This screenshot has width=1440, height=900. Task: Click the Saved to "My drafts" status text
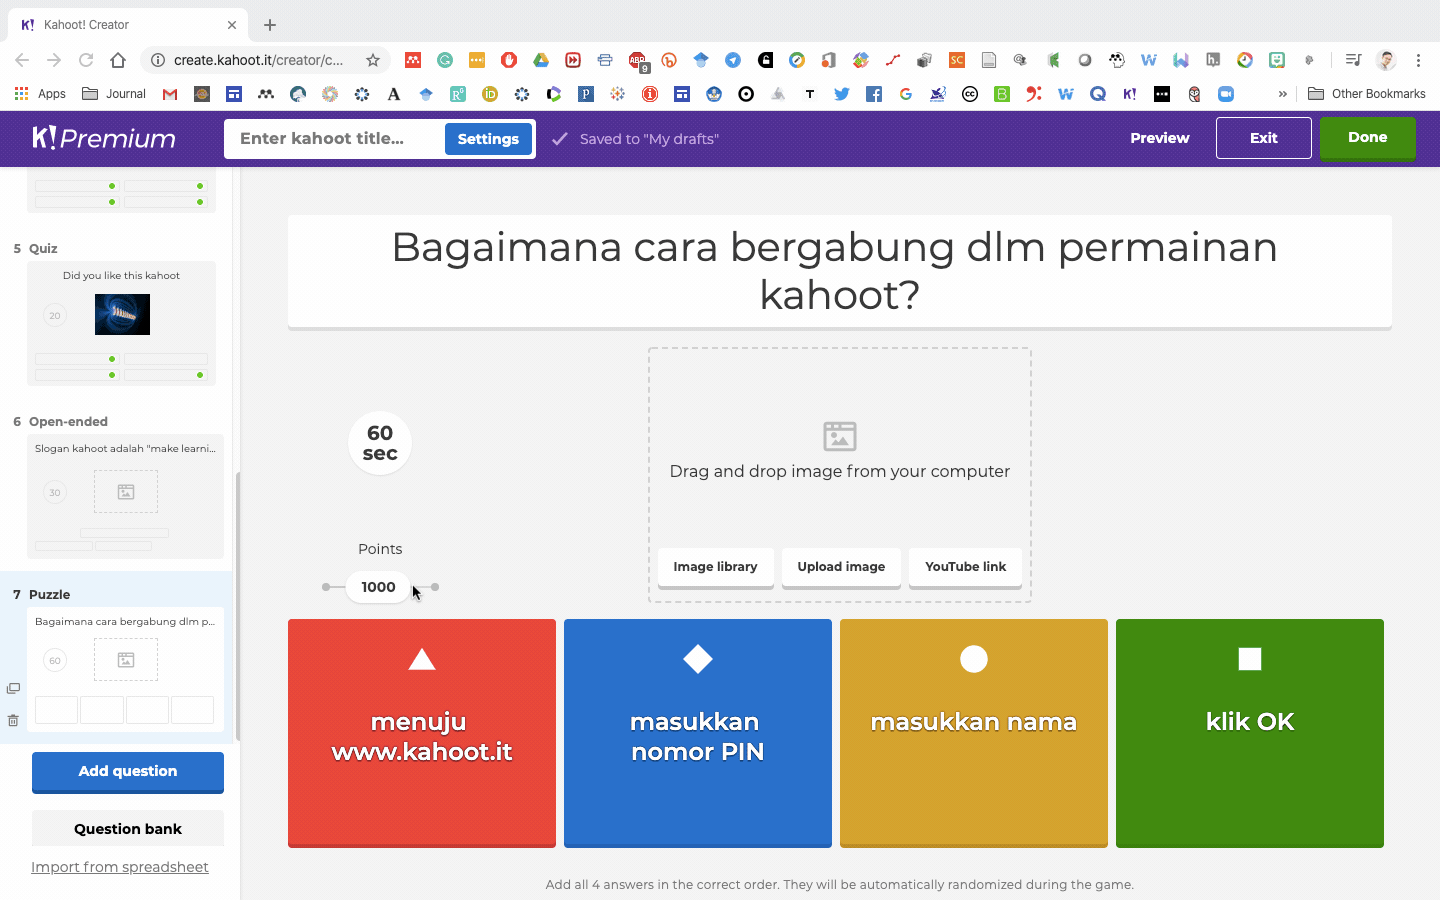coord(649,139)
